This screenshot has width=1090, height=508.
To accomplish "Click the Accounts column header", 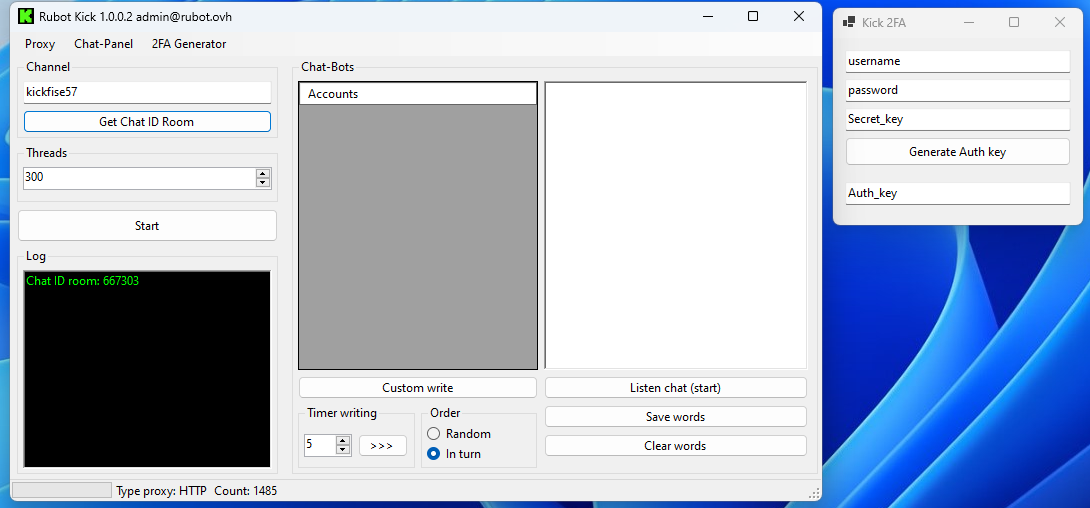I will point(417,94).
